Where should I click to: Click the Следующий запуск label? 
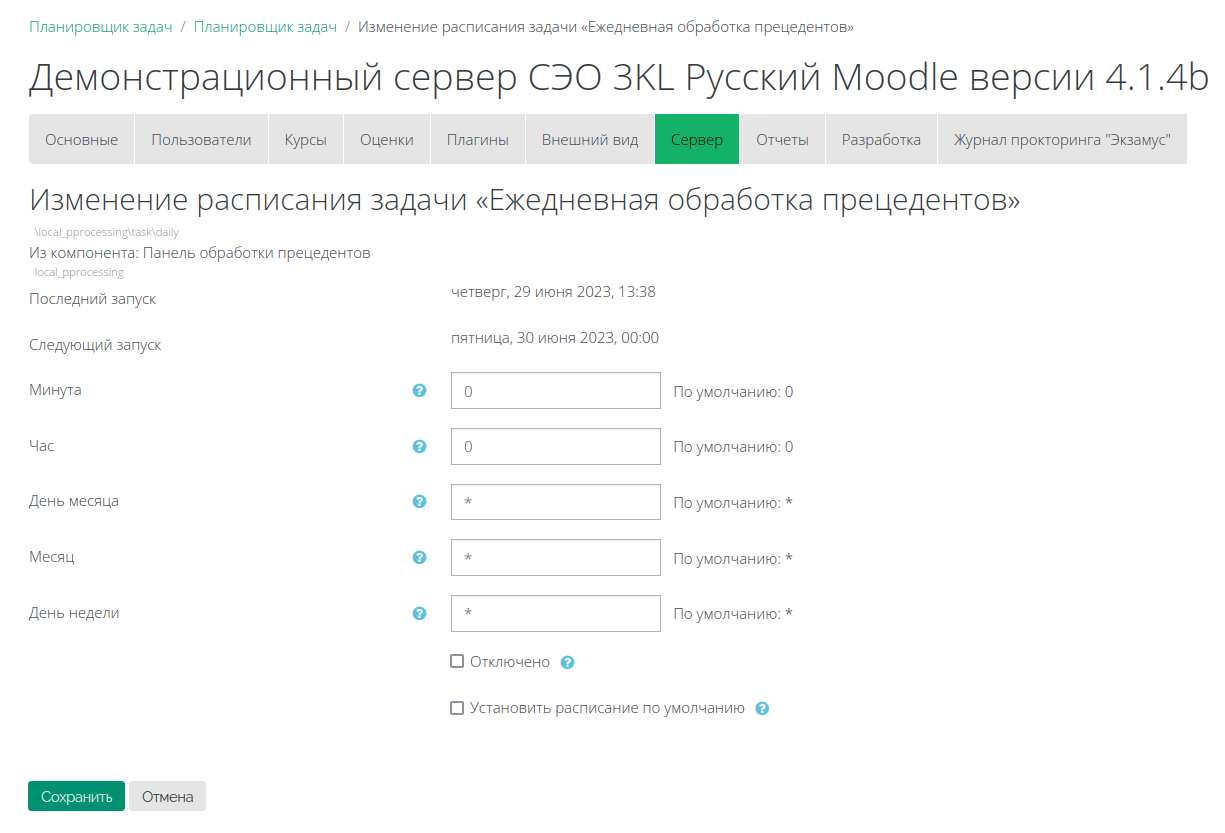95,345
